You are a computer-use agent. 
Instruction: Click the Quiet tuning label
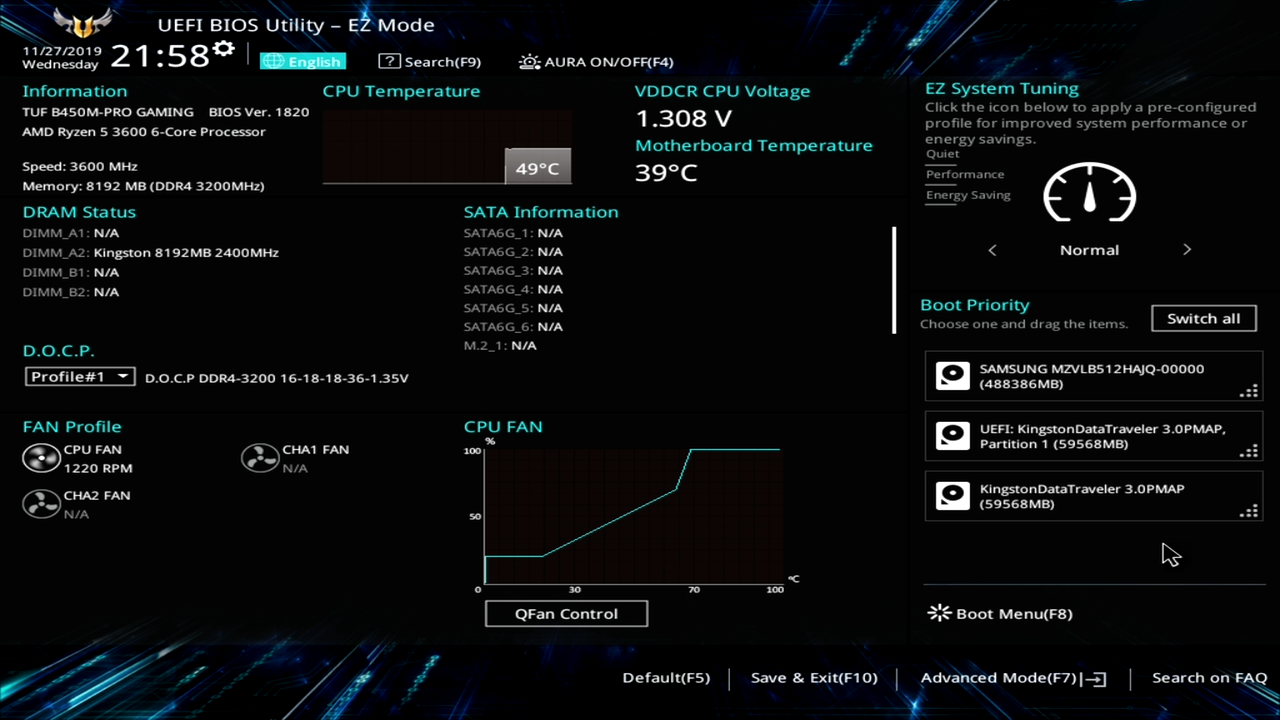coord(942,154)
